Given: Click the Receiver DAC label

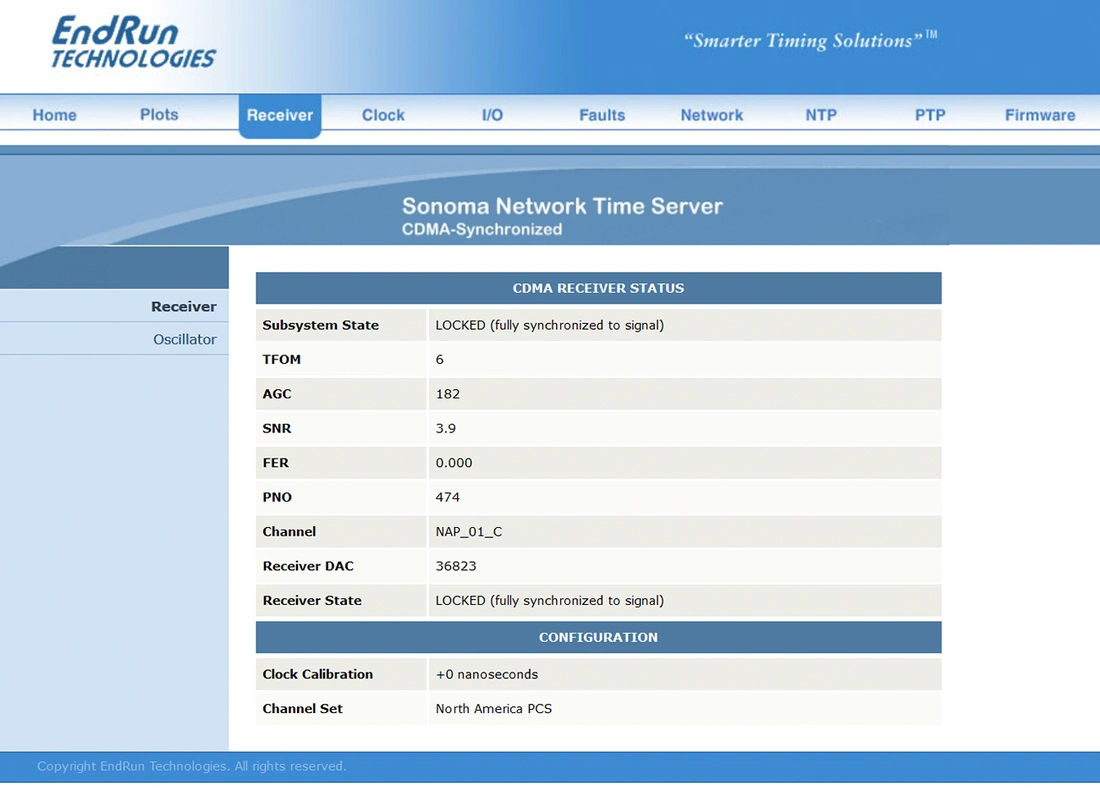Looking at the screenshot, I should (x=308, y=566).
